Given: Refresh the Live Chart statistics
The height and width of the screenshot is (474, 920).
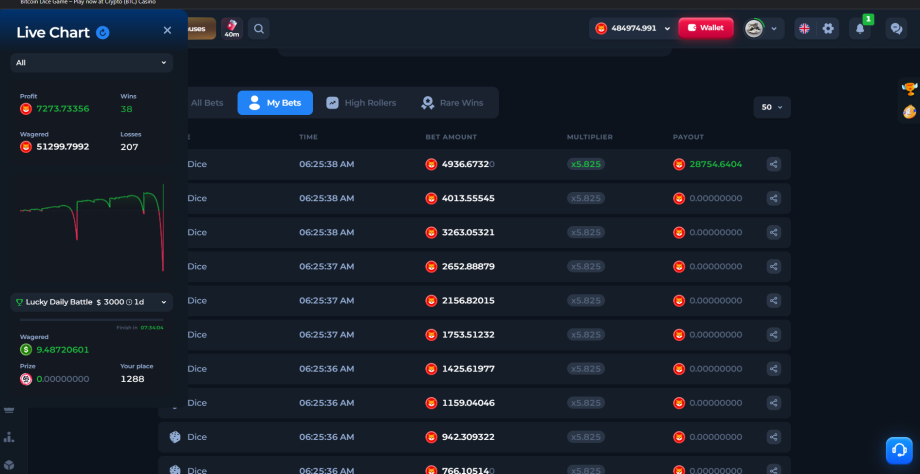Looking at the screenshot, I should tap(103, 32).
